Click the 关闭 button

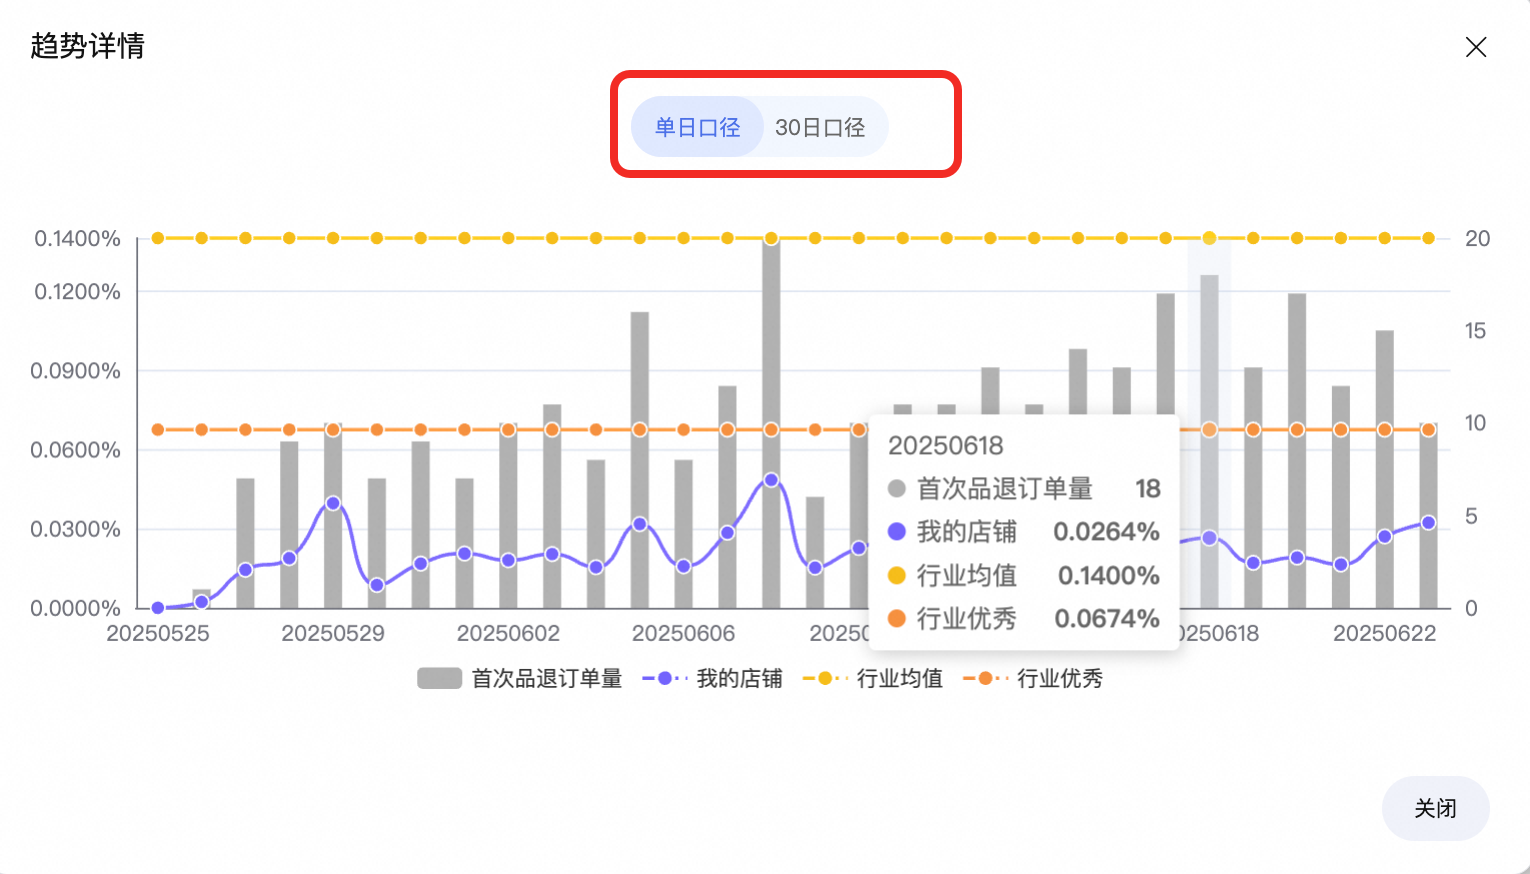coord(1435,808)
